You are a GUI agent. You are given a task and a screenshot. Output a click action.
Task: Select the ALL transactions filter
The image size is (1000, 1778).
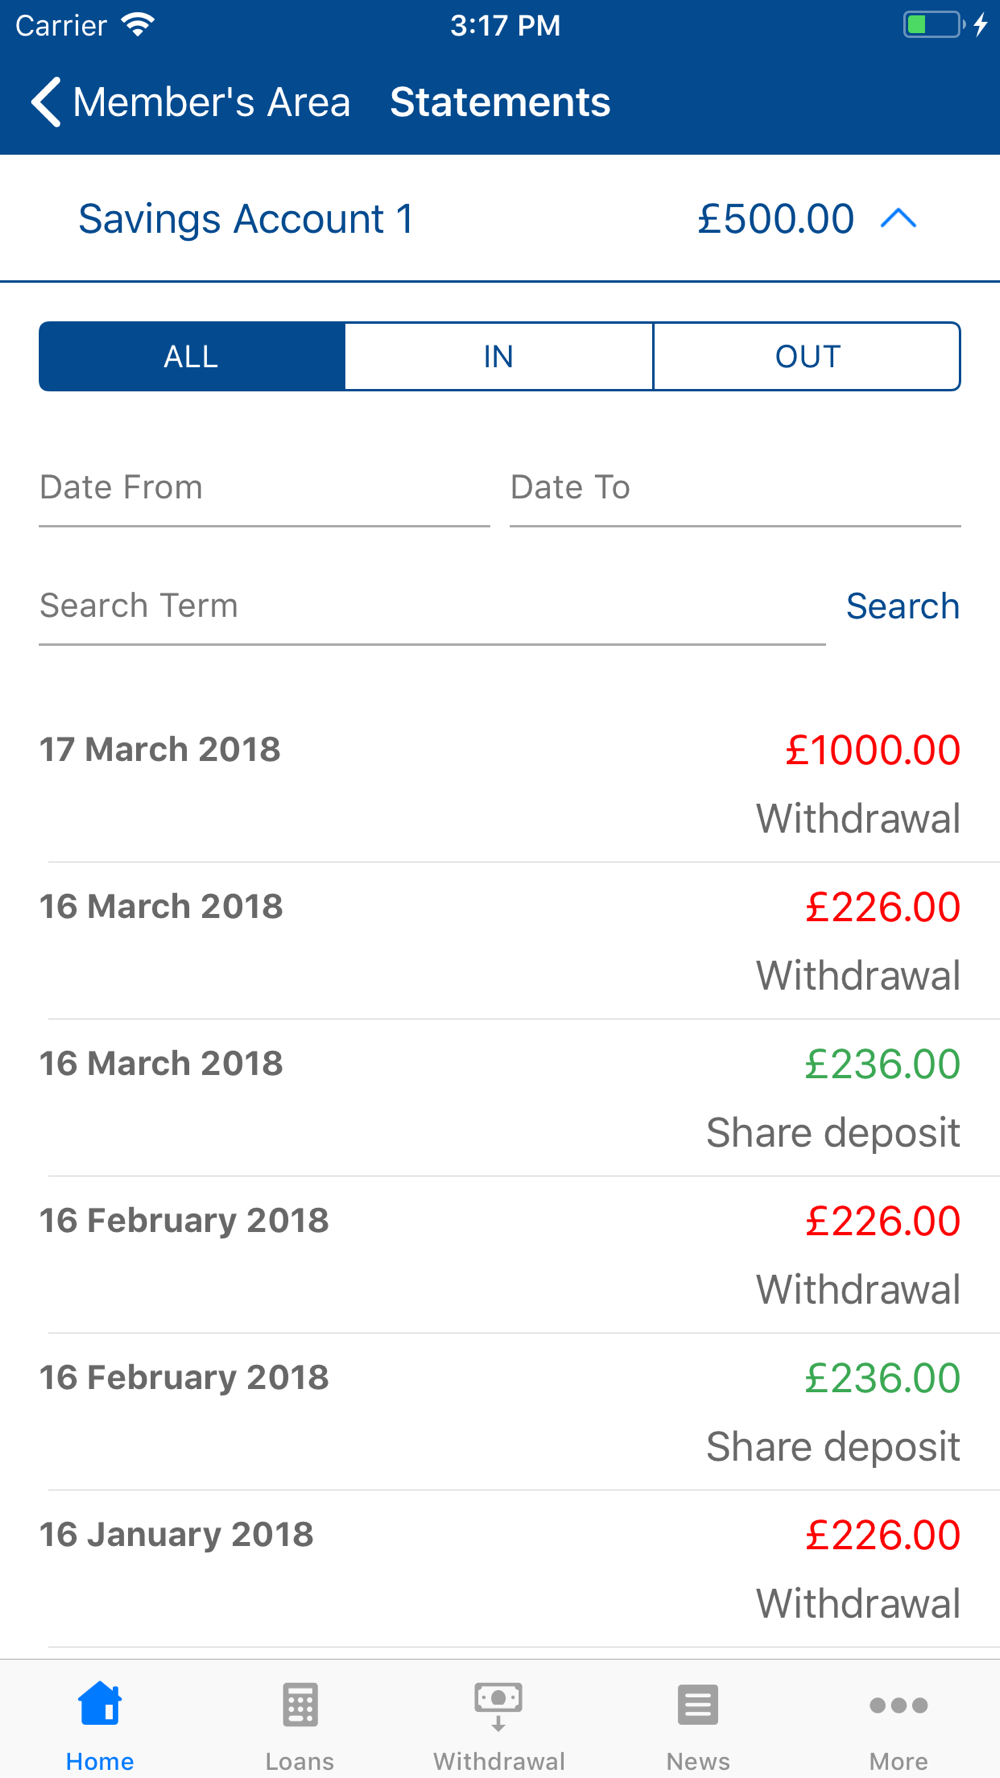coord(192,356)
